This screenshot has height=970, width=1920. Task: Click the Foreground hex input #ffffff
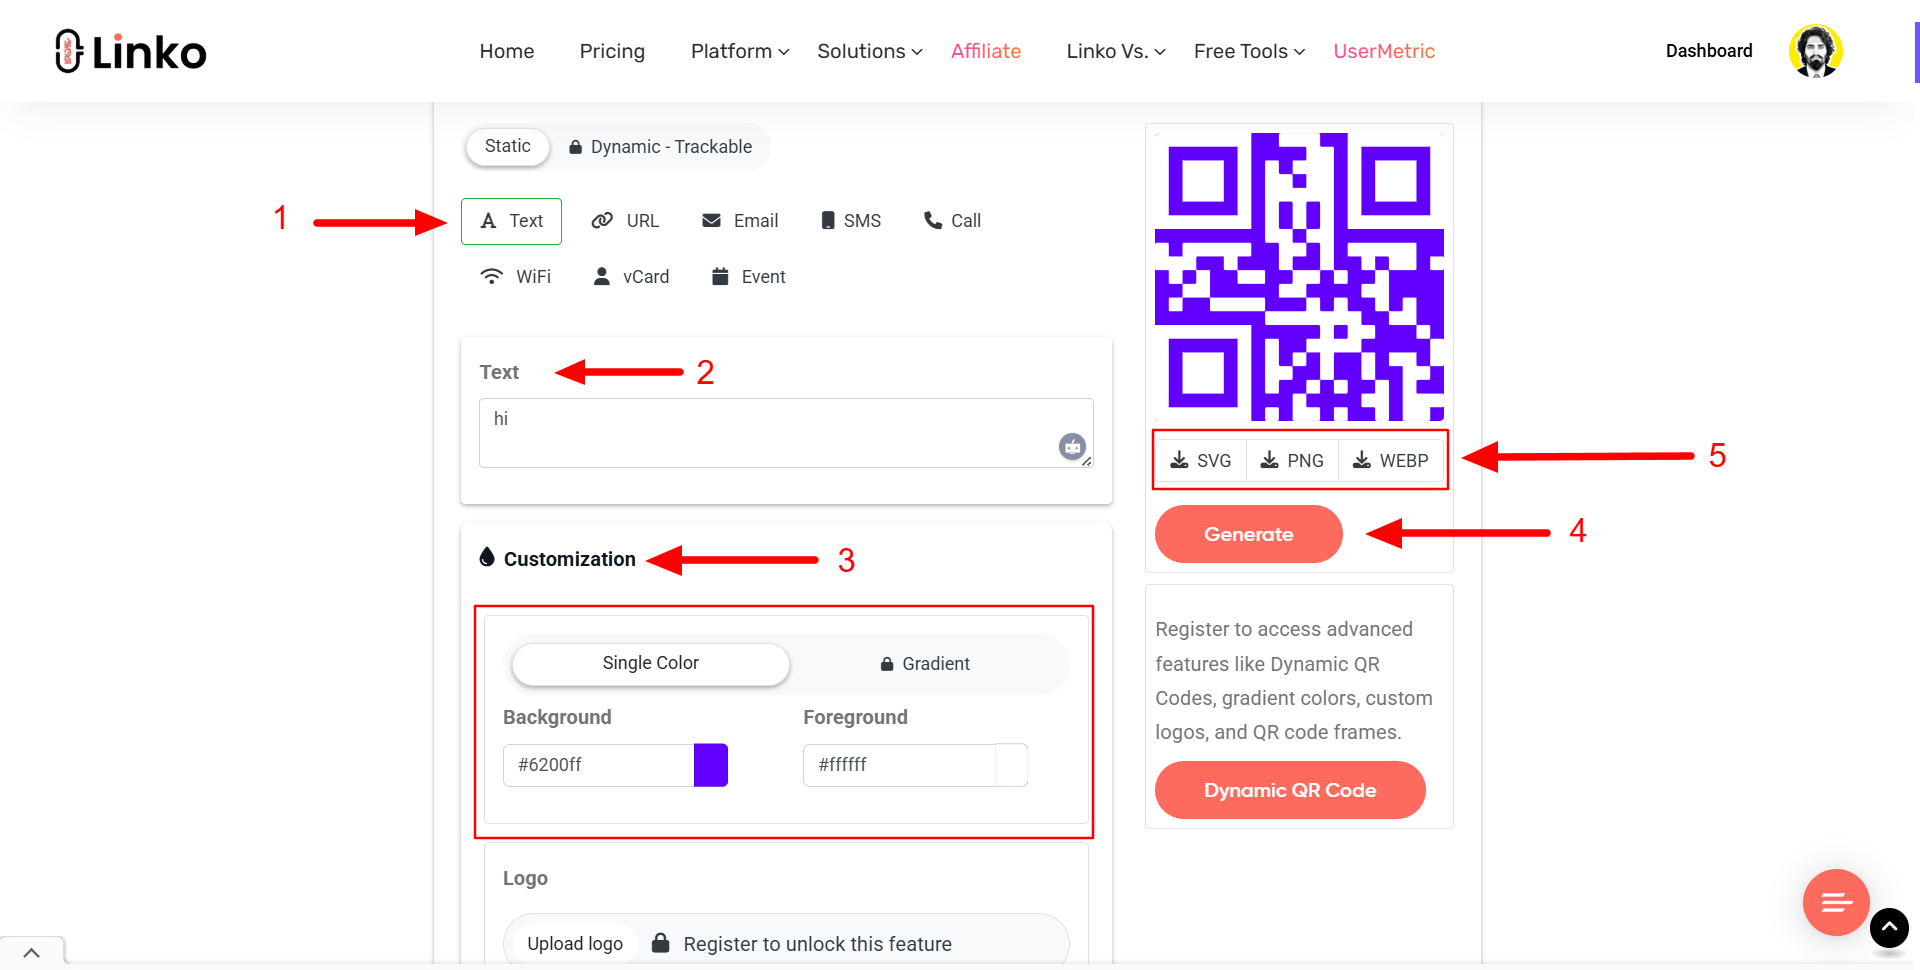click(x=899, y=765)
